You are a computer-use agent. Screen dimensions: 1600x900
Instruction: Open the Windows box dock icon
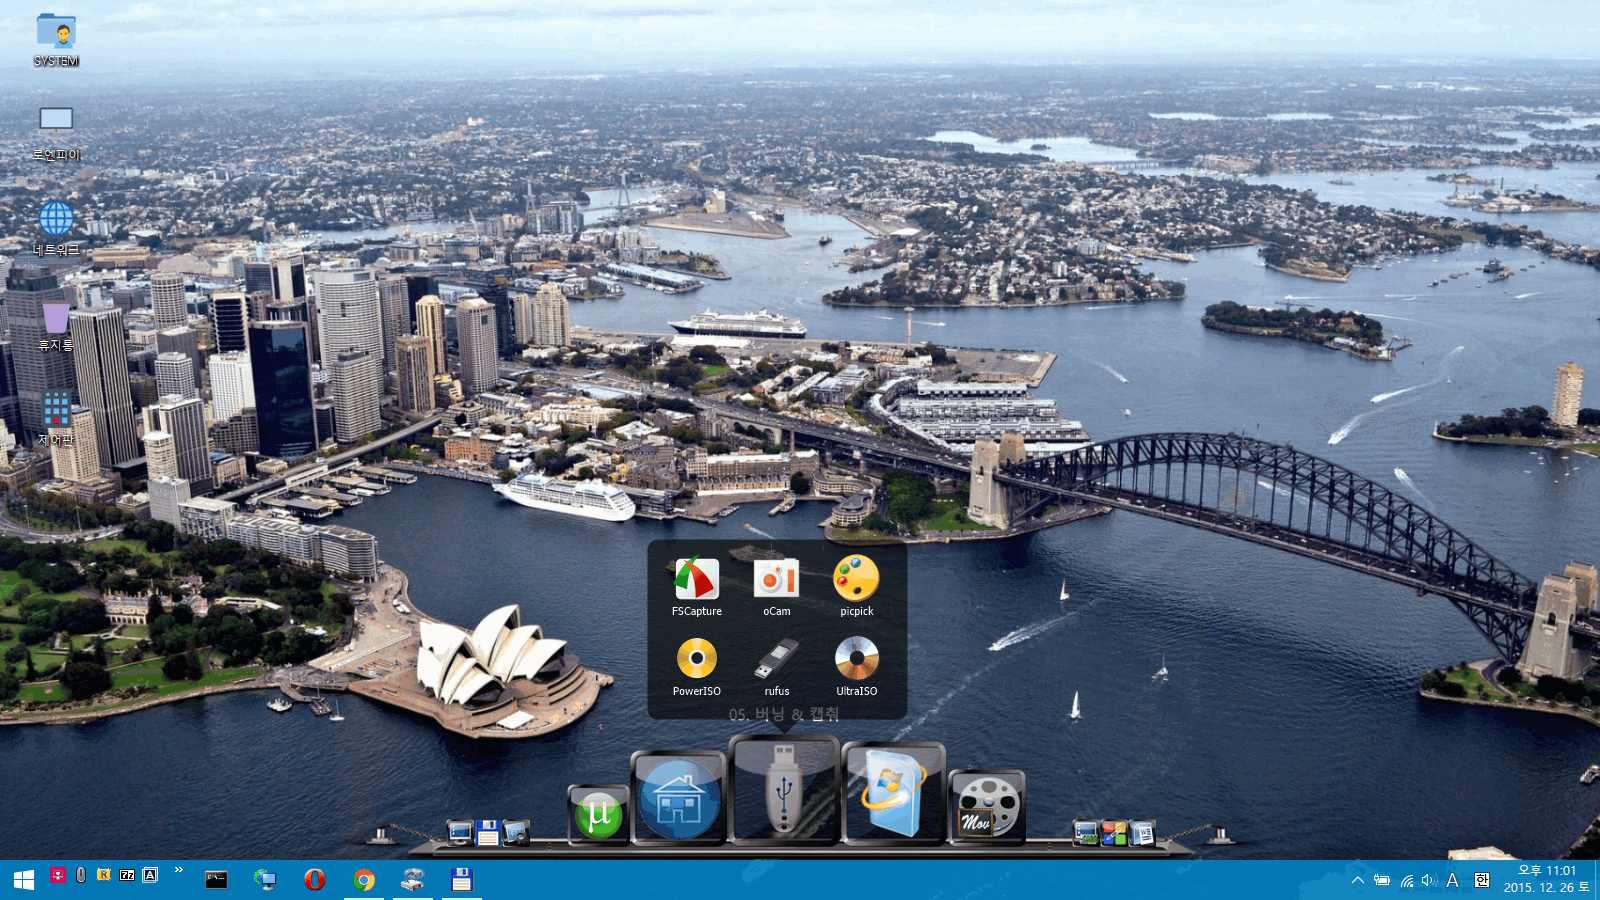[893, 794]
